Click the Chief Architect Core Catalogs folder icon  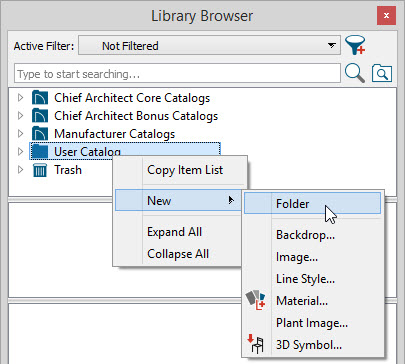click(40, 98)
